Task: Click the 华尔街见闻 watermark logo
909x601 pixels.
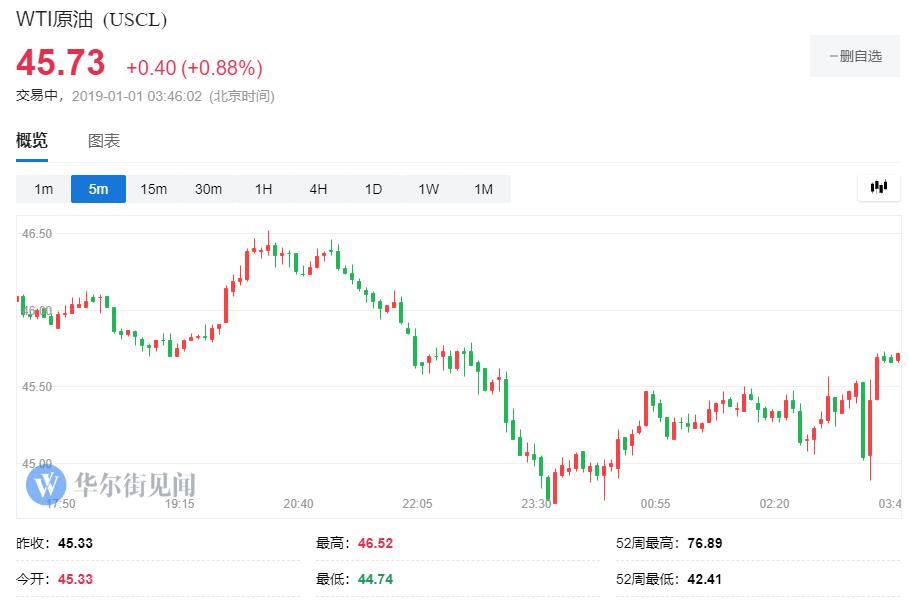Action: coord(111,485)
